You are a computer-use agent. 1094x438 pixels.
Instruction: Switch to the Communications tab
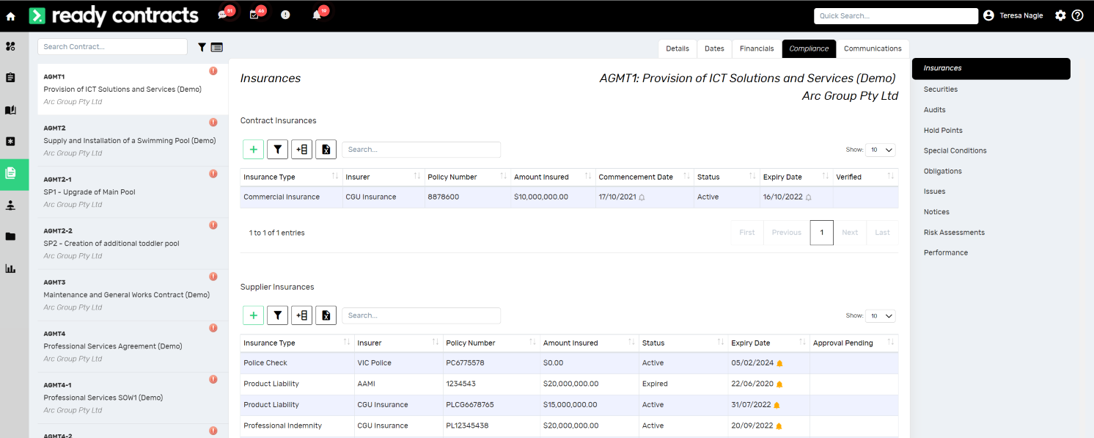tap(872, 49)
